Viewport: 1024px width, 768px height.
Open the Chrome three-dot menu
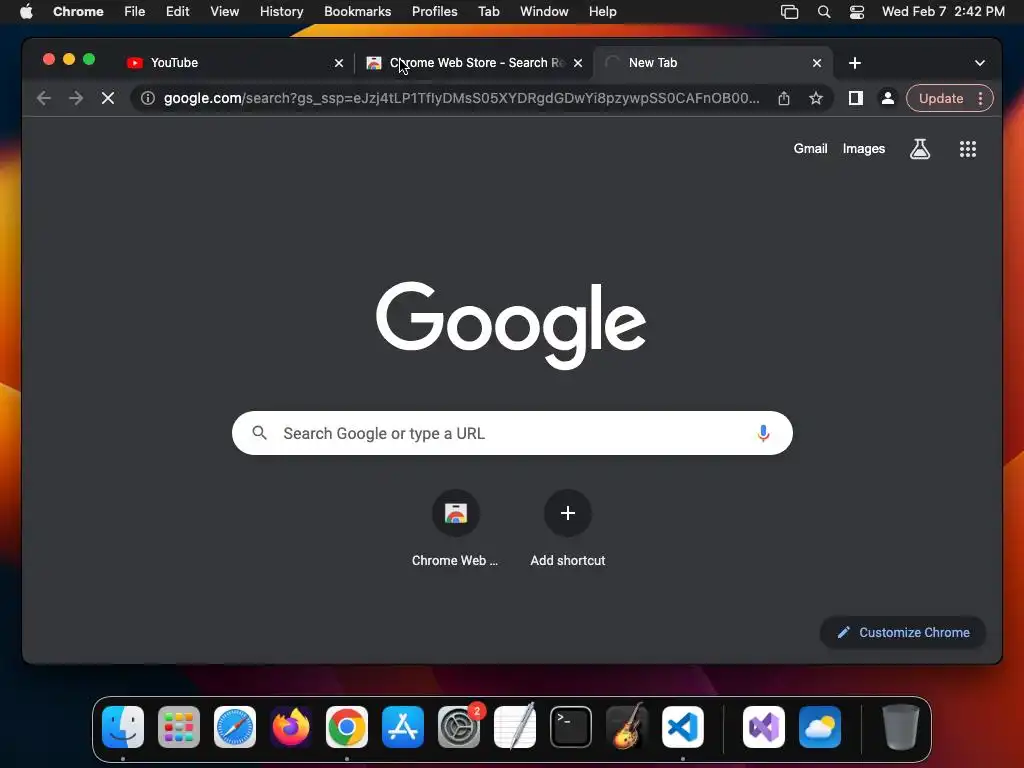(980, 98)
